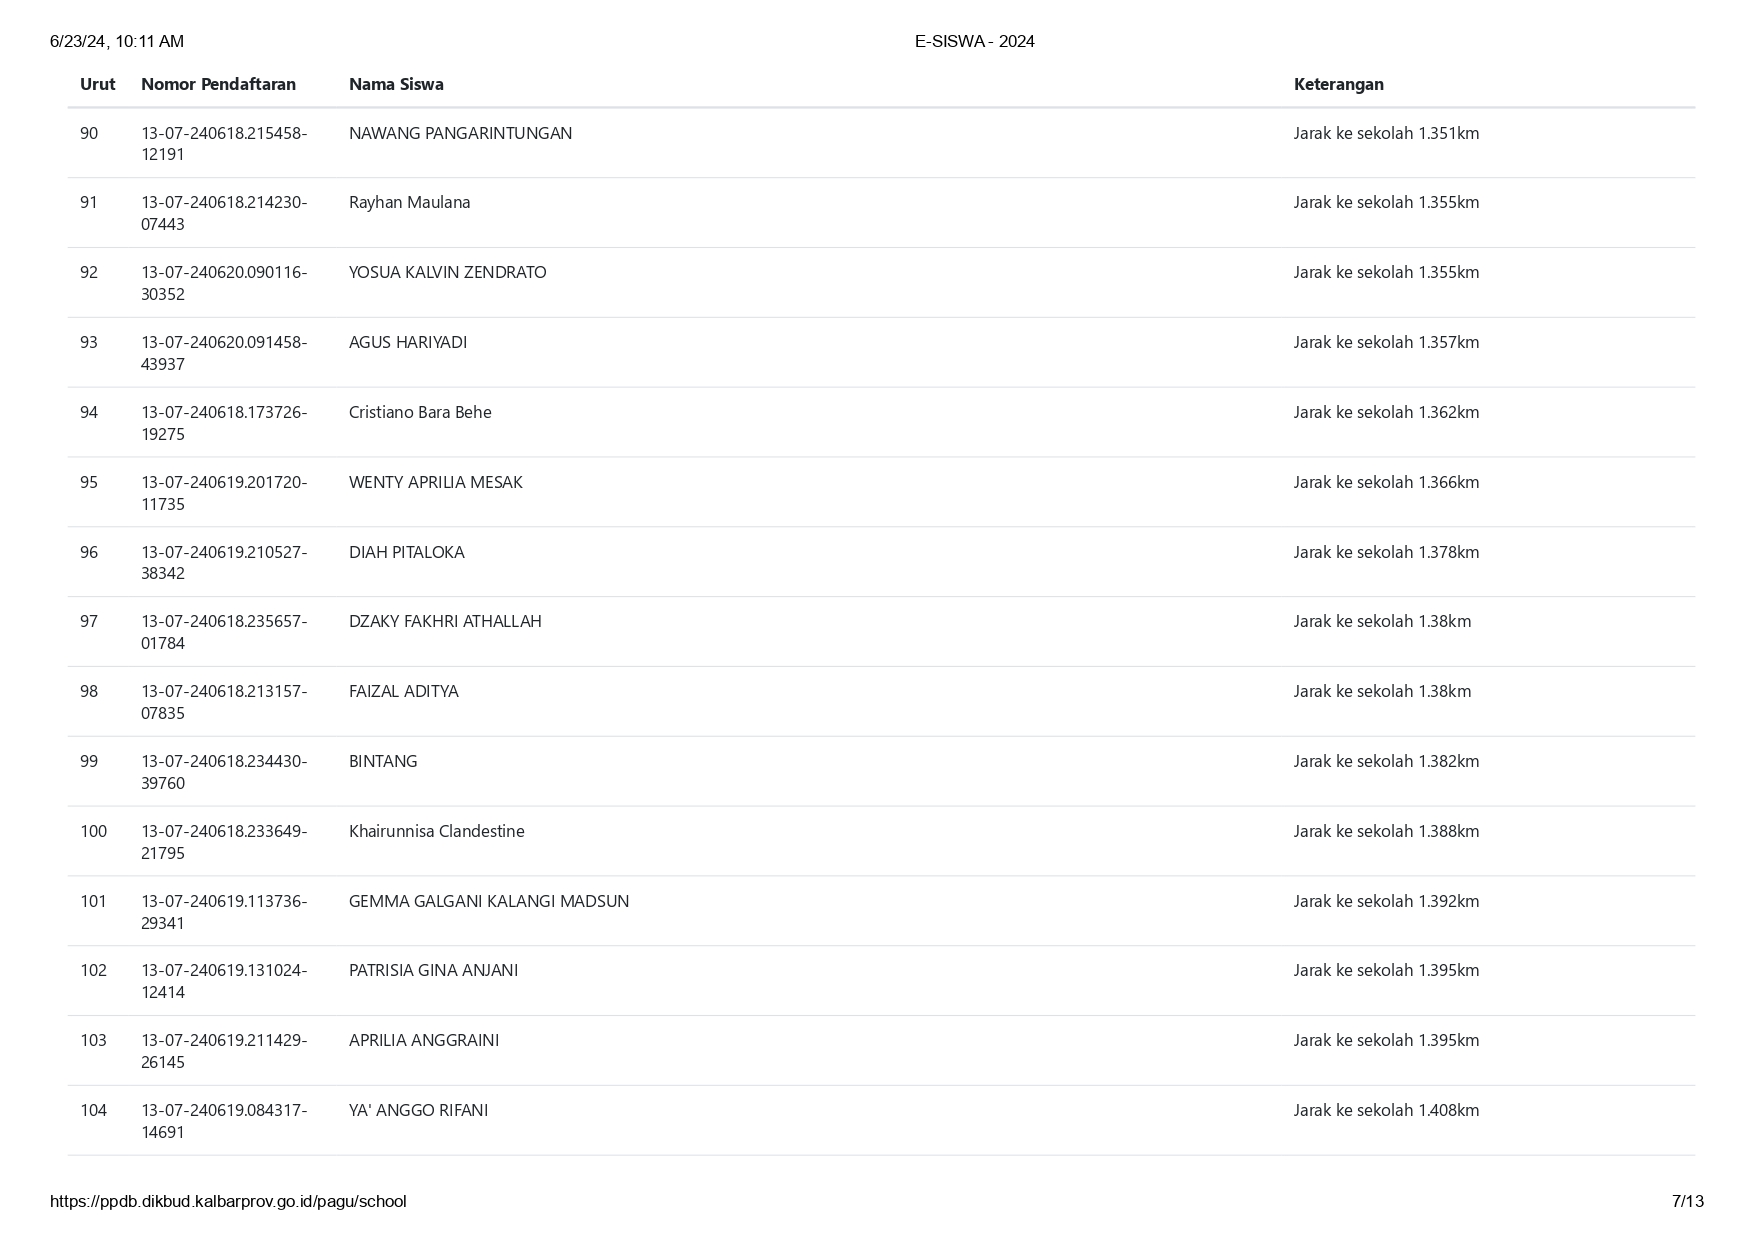Click registration number 13-07-240618.234430-39760
Image resolution: width=1754 pixels, height=1240 pixels.
click(x=224, y=772)
